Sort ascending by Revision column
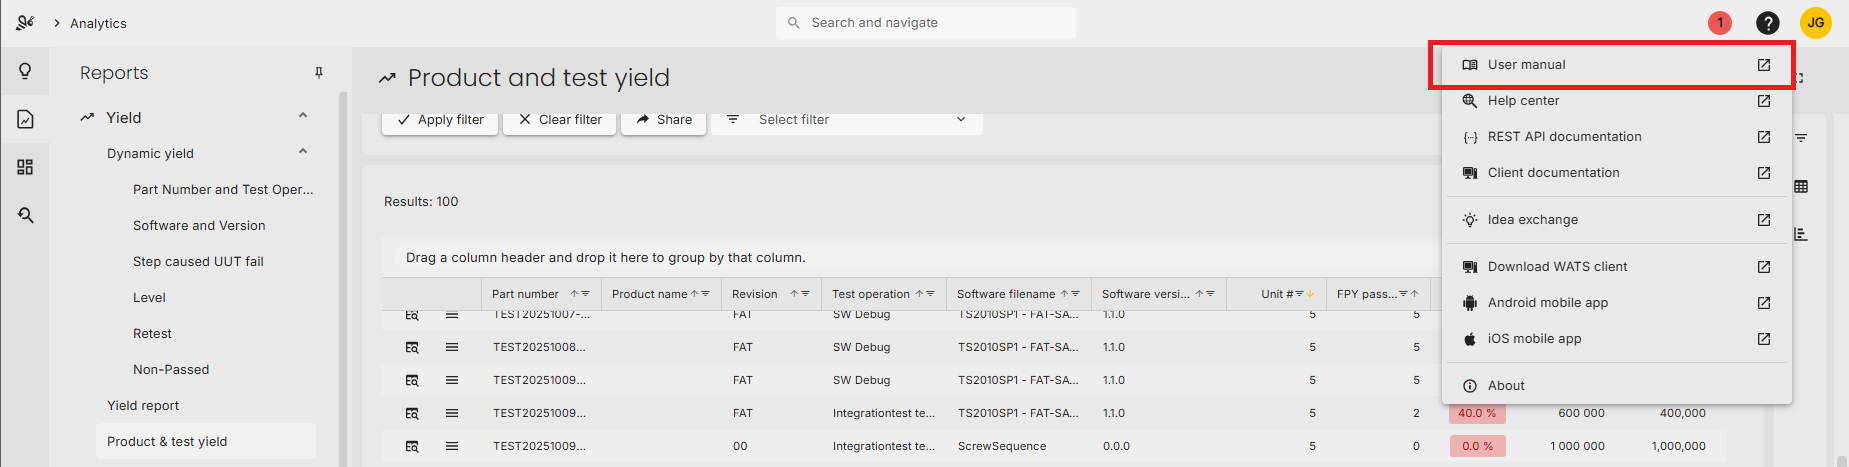Screen dimensions: 1849x467 pyautogui.click(x=794, y=294)
